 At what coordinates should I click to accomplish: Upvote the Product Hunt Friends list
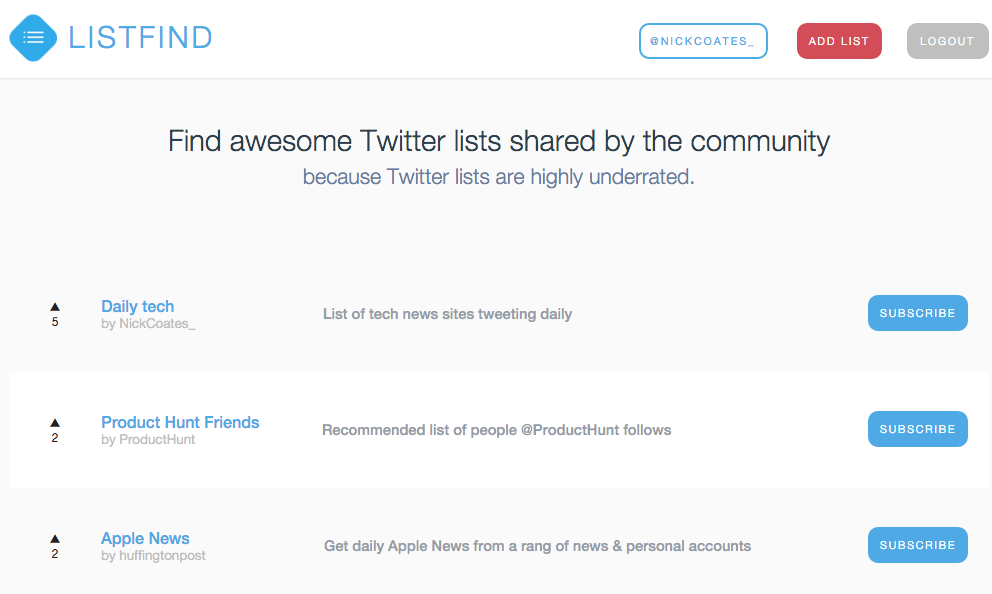click(55, 423)
